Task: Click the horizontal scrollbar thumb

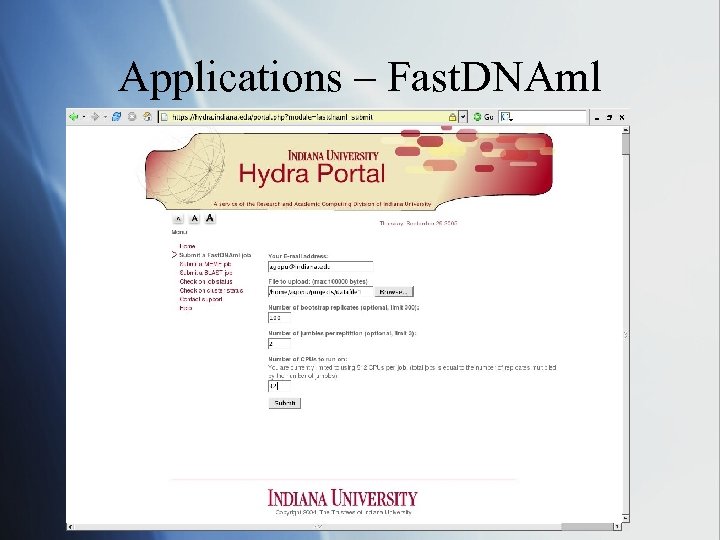Action: tap(587, 527)
